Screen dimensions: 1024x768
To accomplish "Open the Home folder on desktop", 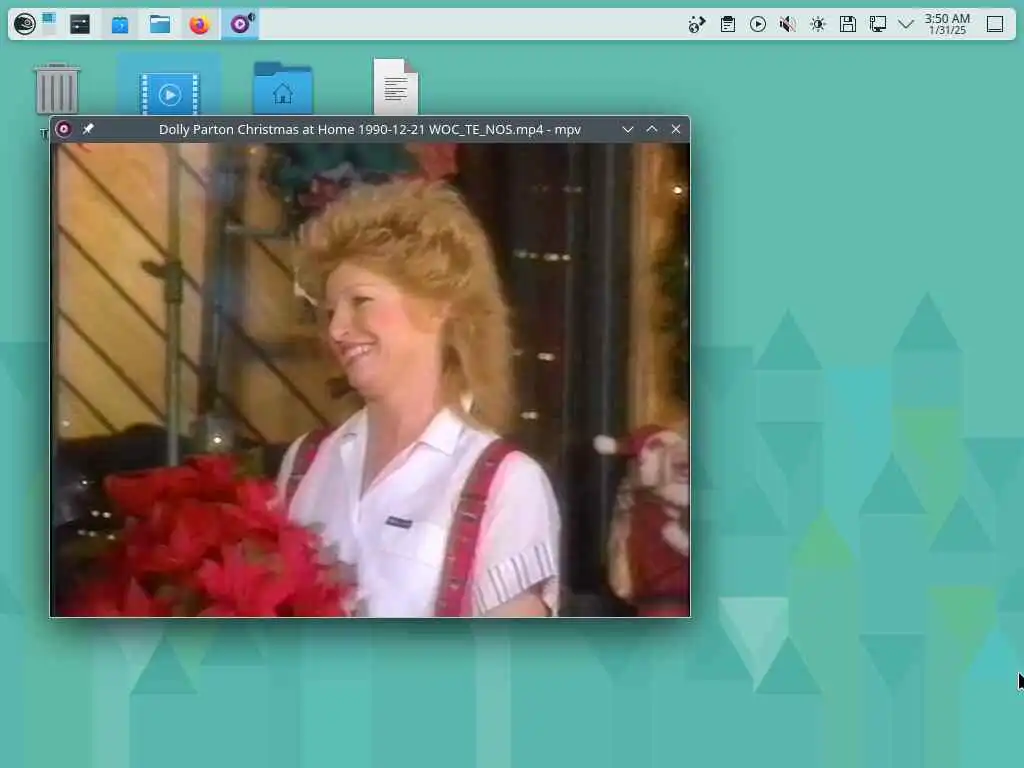I will click(283, 88).
